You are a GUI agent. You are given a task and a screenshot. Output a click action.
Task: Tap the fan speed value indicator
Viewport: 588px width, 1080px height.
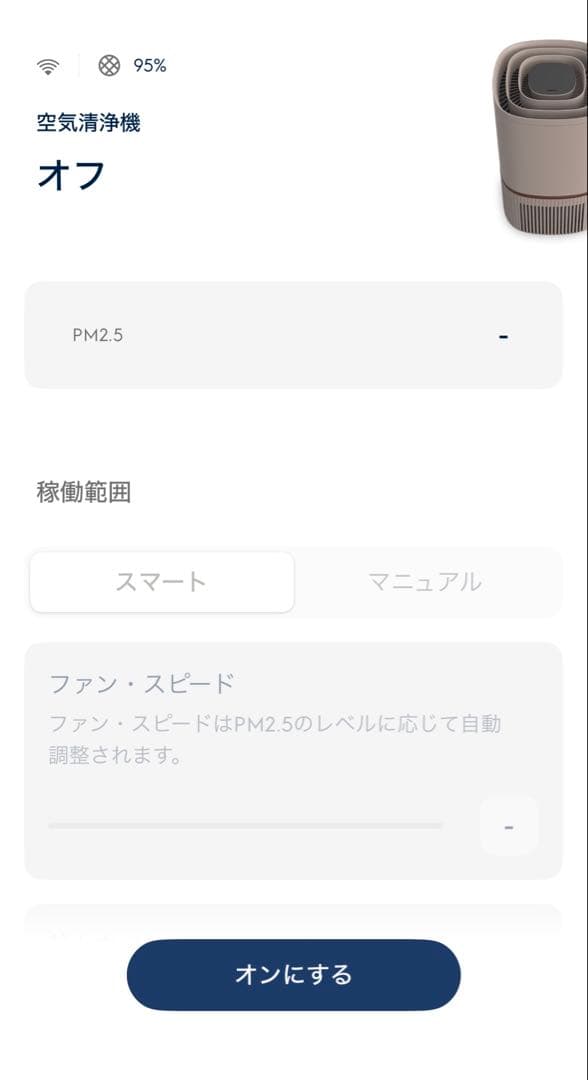click(509, 825)
